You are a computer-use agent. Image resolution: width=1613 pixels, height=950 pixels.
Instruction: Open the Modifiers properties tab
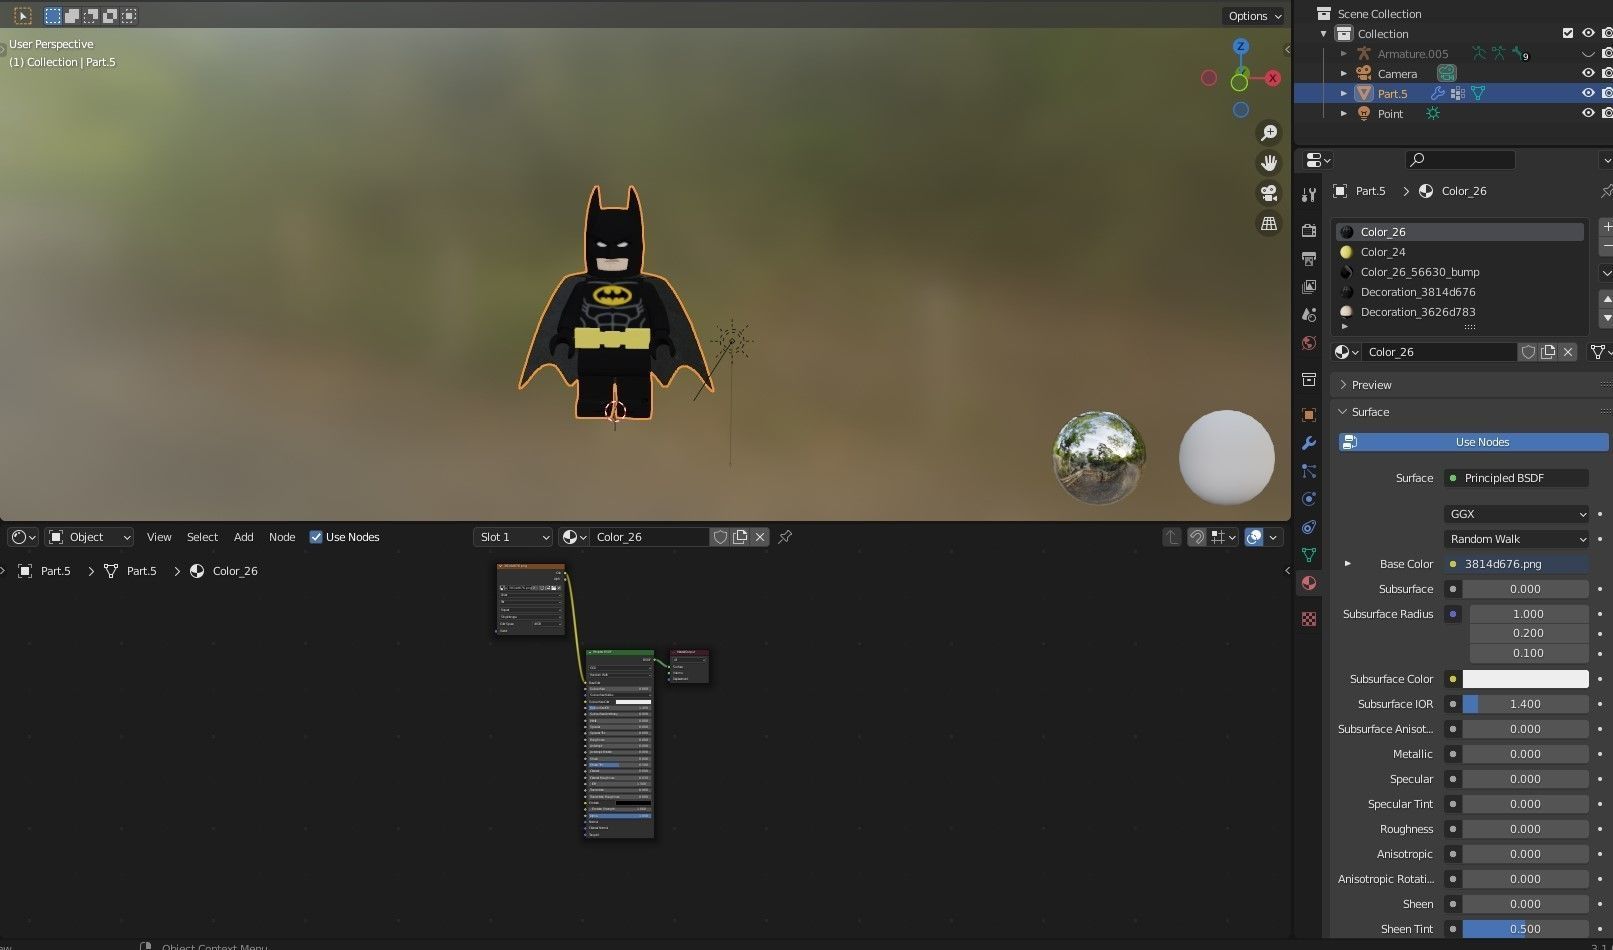1309,443
